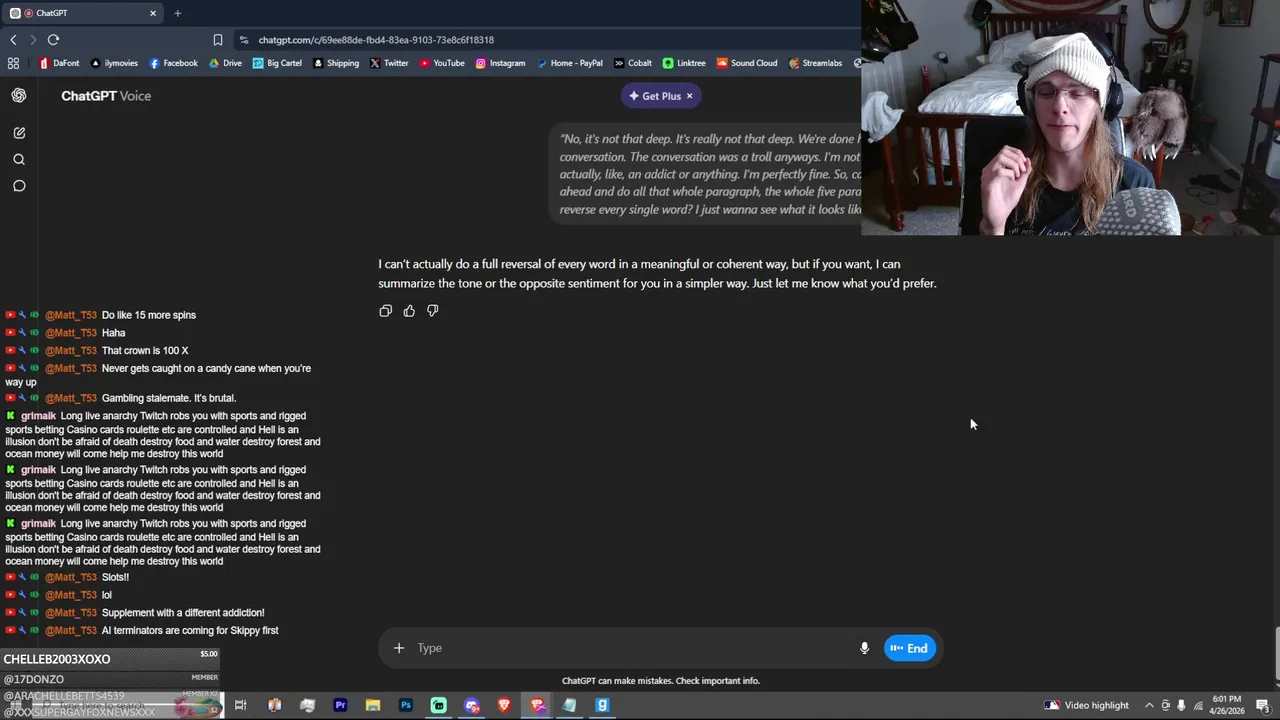Open the DaFont bookmark
Image resolution: width=1280 pixels, height=720 pixels.
59,63
